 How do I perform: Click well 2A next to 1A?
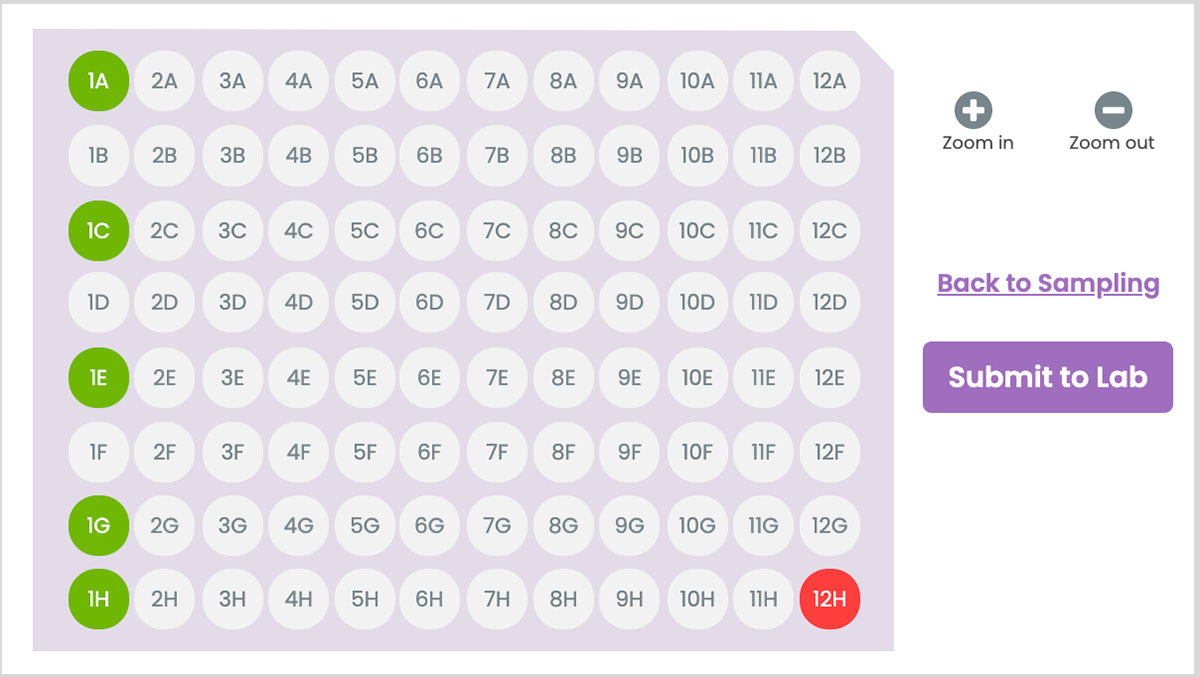click(x=164, y=81)
